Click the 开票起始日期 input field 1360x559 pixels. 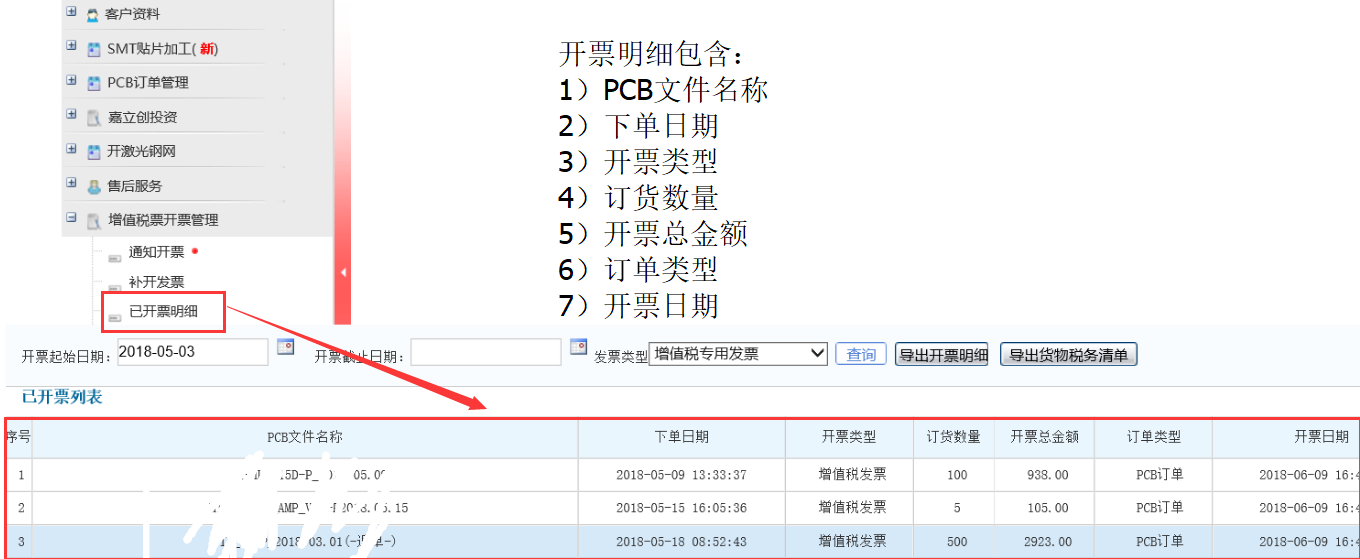coord(192,352)
